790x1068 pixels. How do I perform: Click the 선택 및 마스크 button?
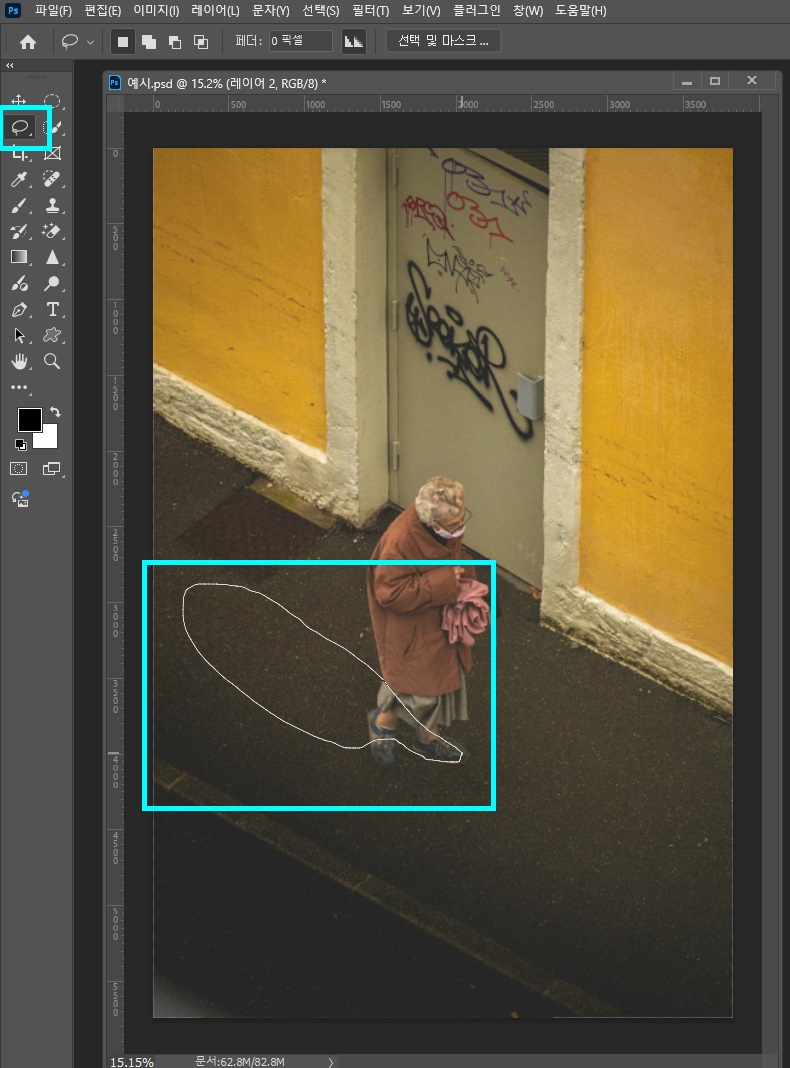click(443, 41)
